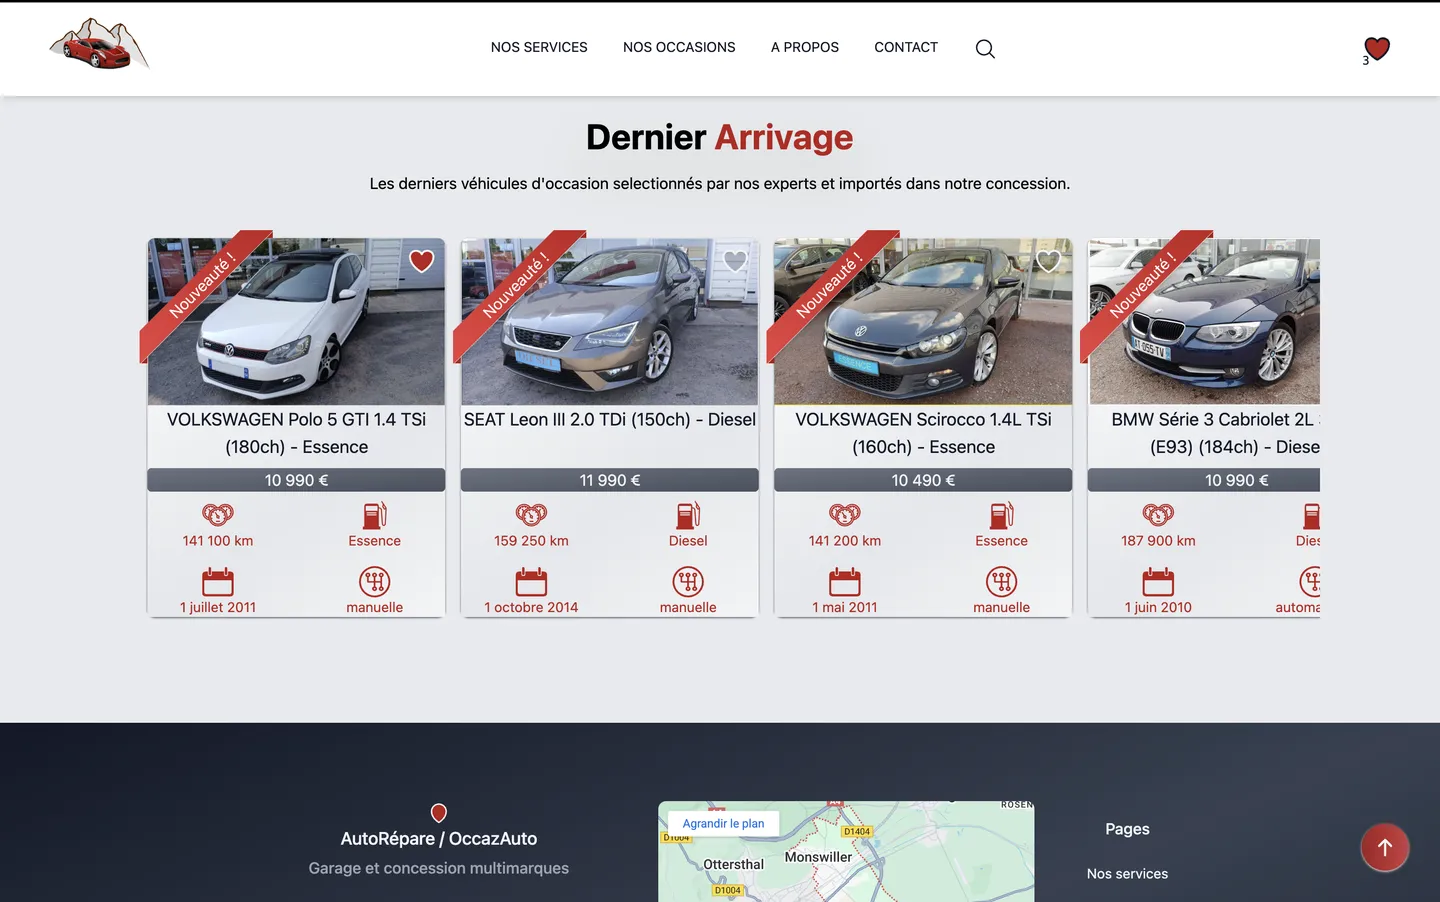Navigate to CONTACT page
The width and height of the screenshot is (1440, 902).
click(x=906, y=47)
